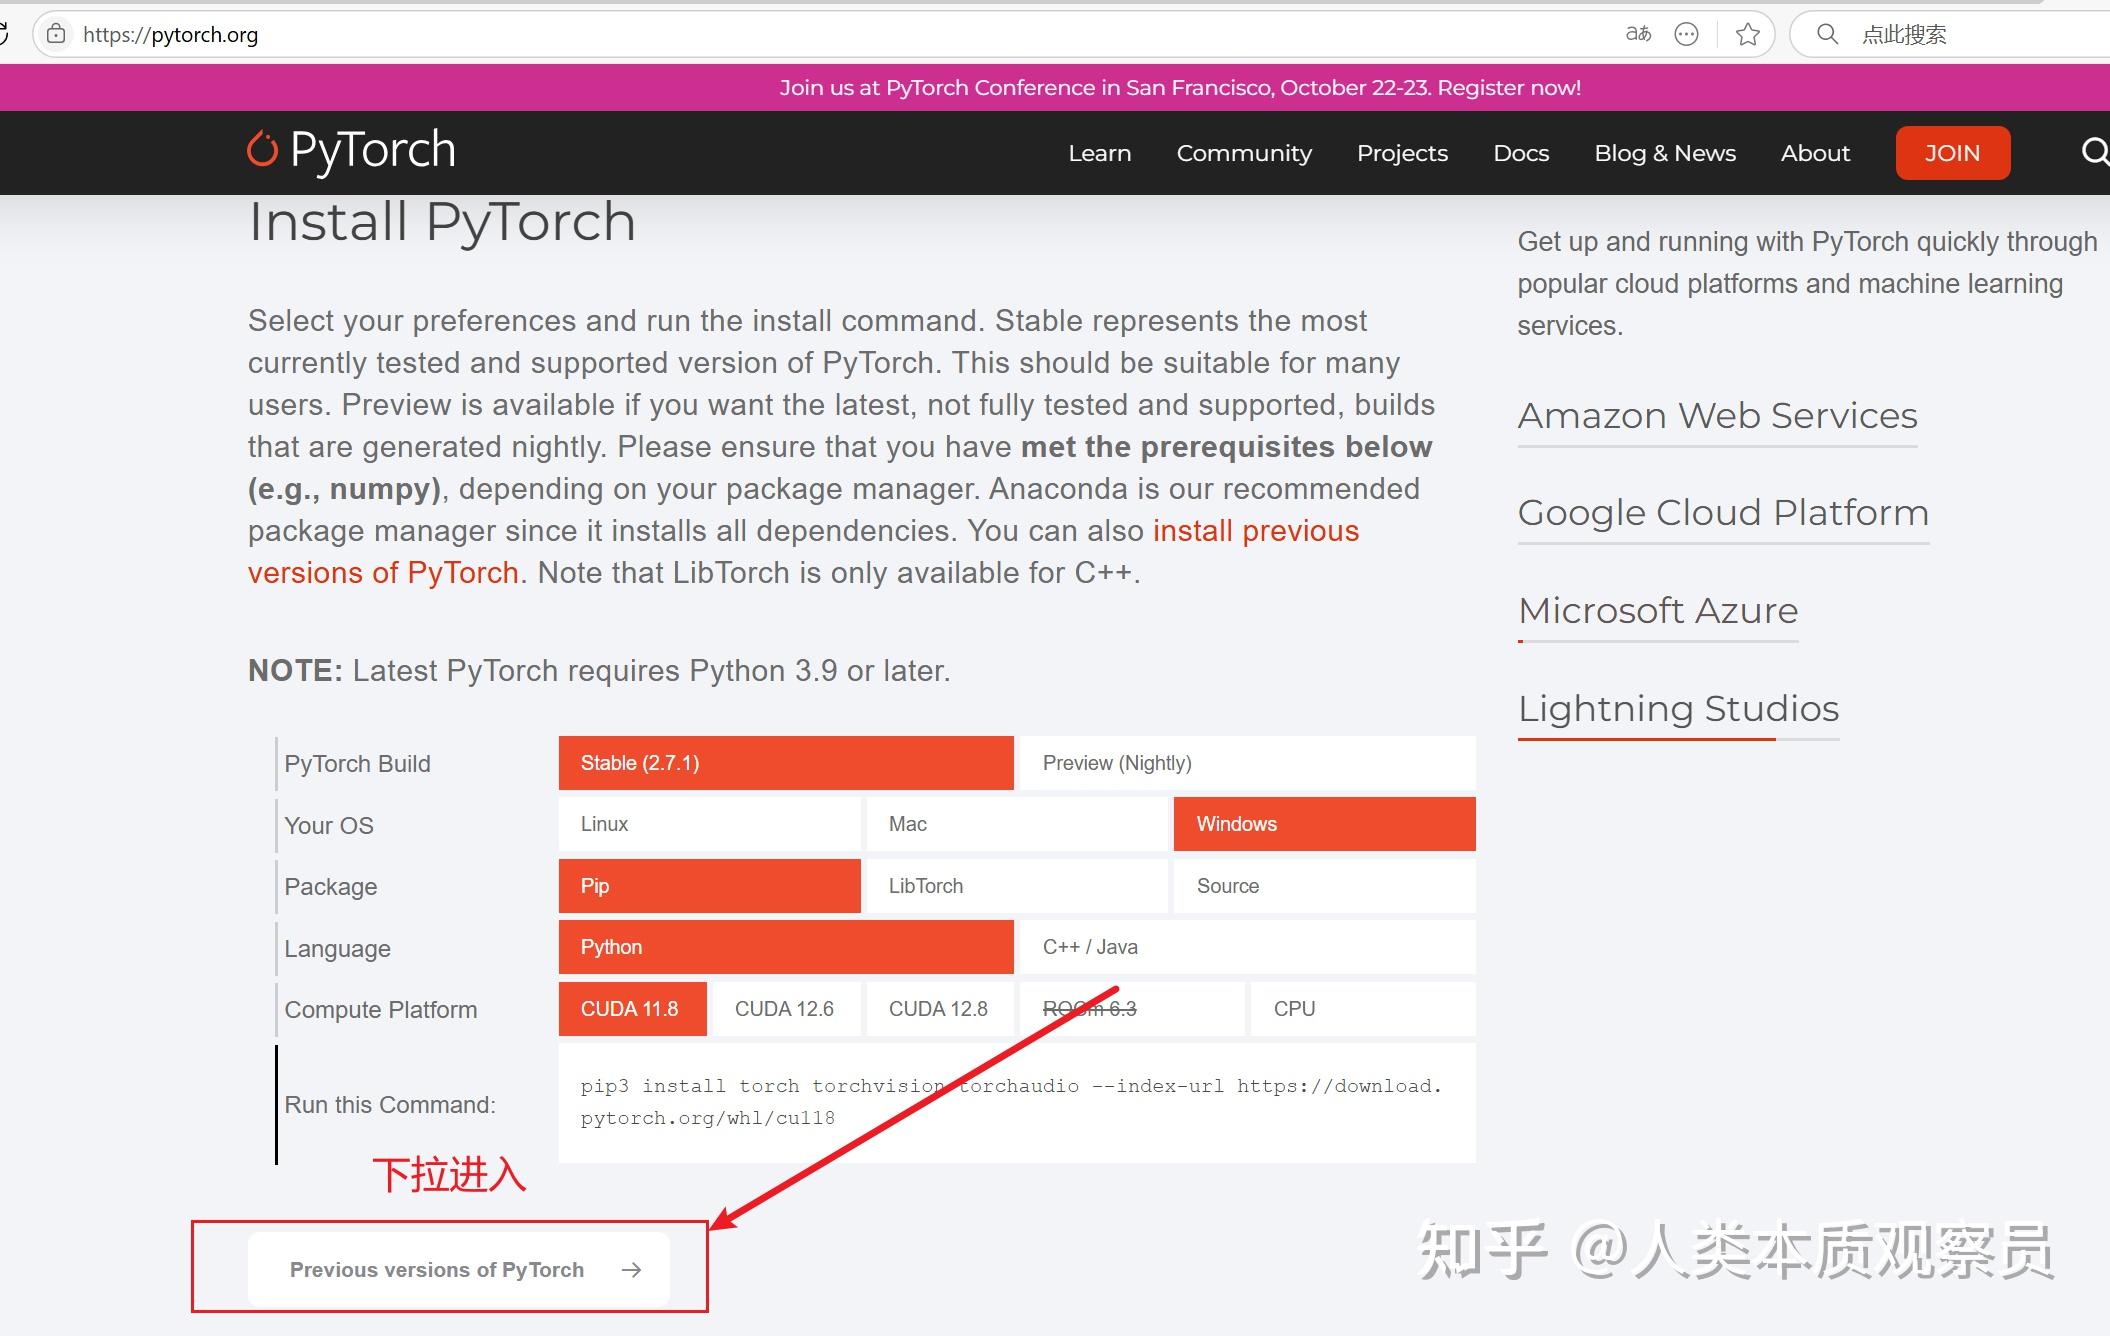Open the read aloud icon in address bar
This screenshot has height=1336, width=2110.
(1637, 33)
